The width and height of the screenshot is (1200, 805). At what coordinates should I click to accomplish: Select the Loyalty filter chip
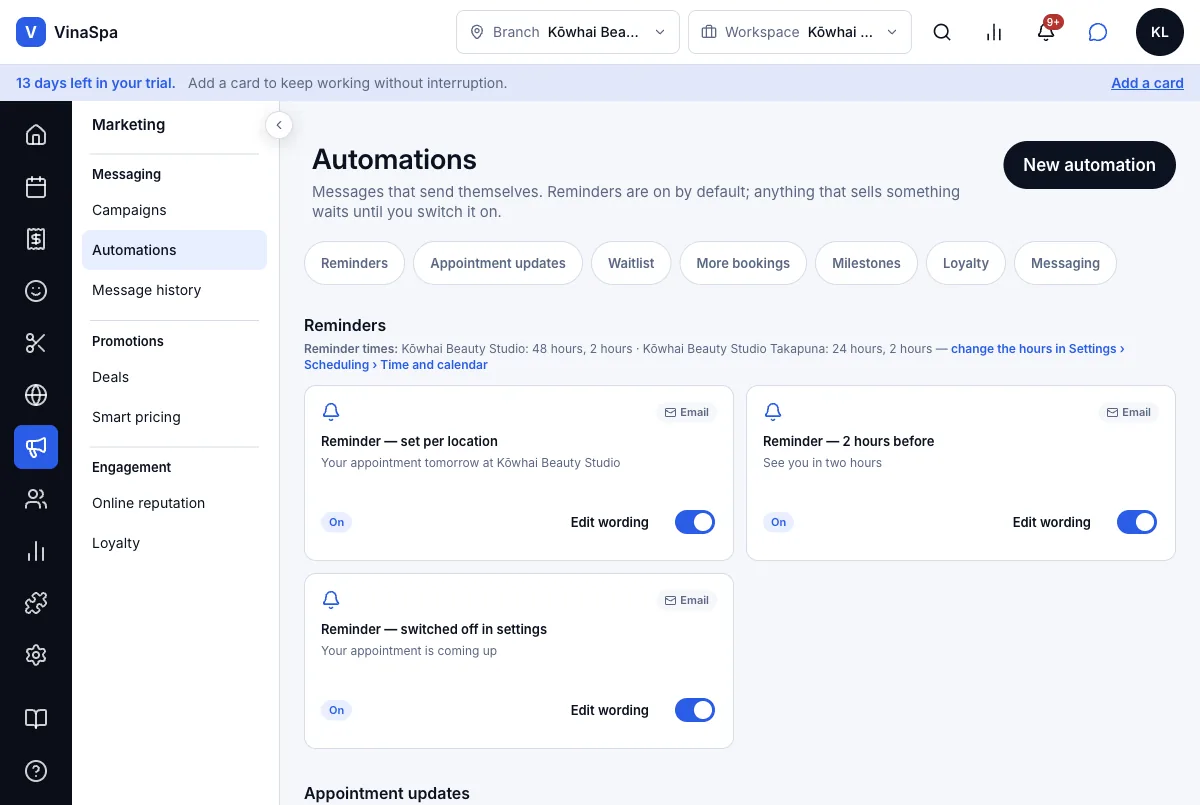click(x=966, y=263)
